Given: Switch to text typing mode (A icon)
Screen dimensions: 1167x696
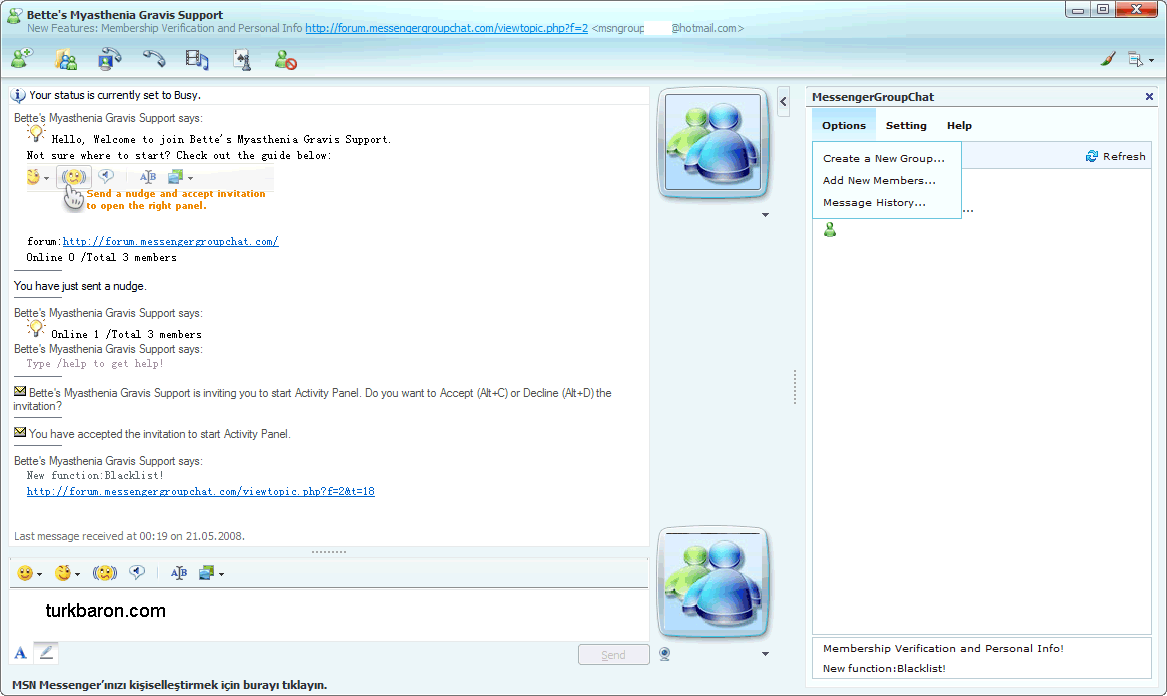Looking at the screenshot, I should coord(20,654).
